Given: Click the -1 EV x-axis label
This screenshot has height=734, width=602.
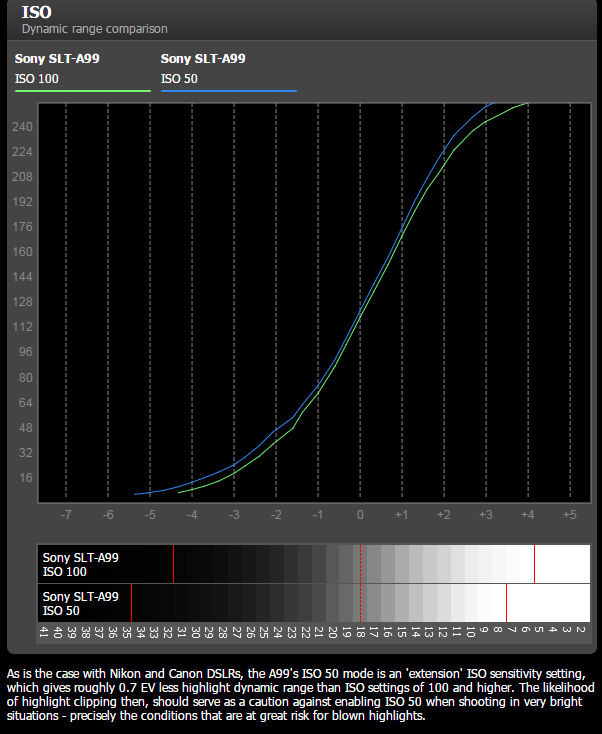Looking at the screenshot, I should point(318,515).
